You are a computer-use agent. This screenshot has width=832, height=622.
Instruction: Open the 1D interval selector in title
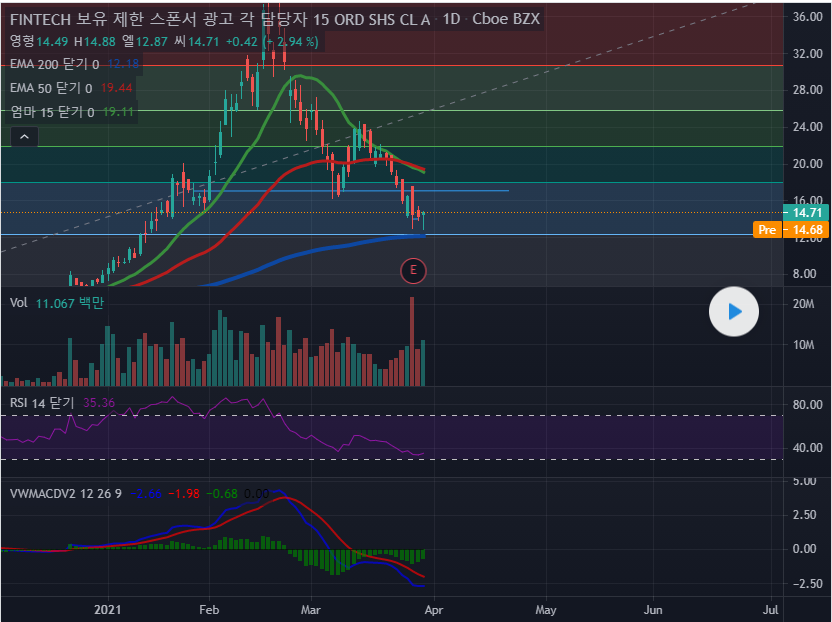click(453, 20)
